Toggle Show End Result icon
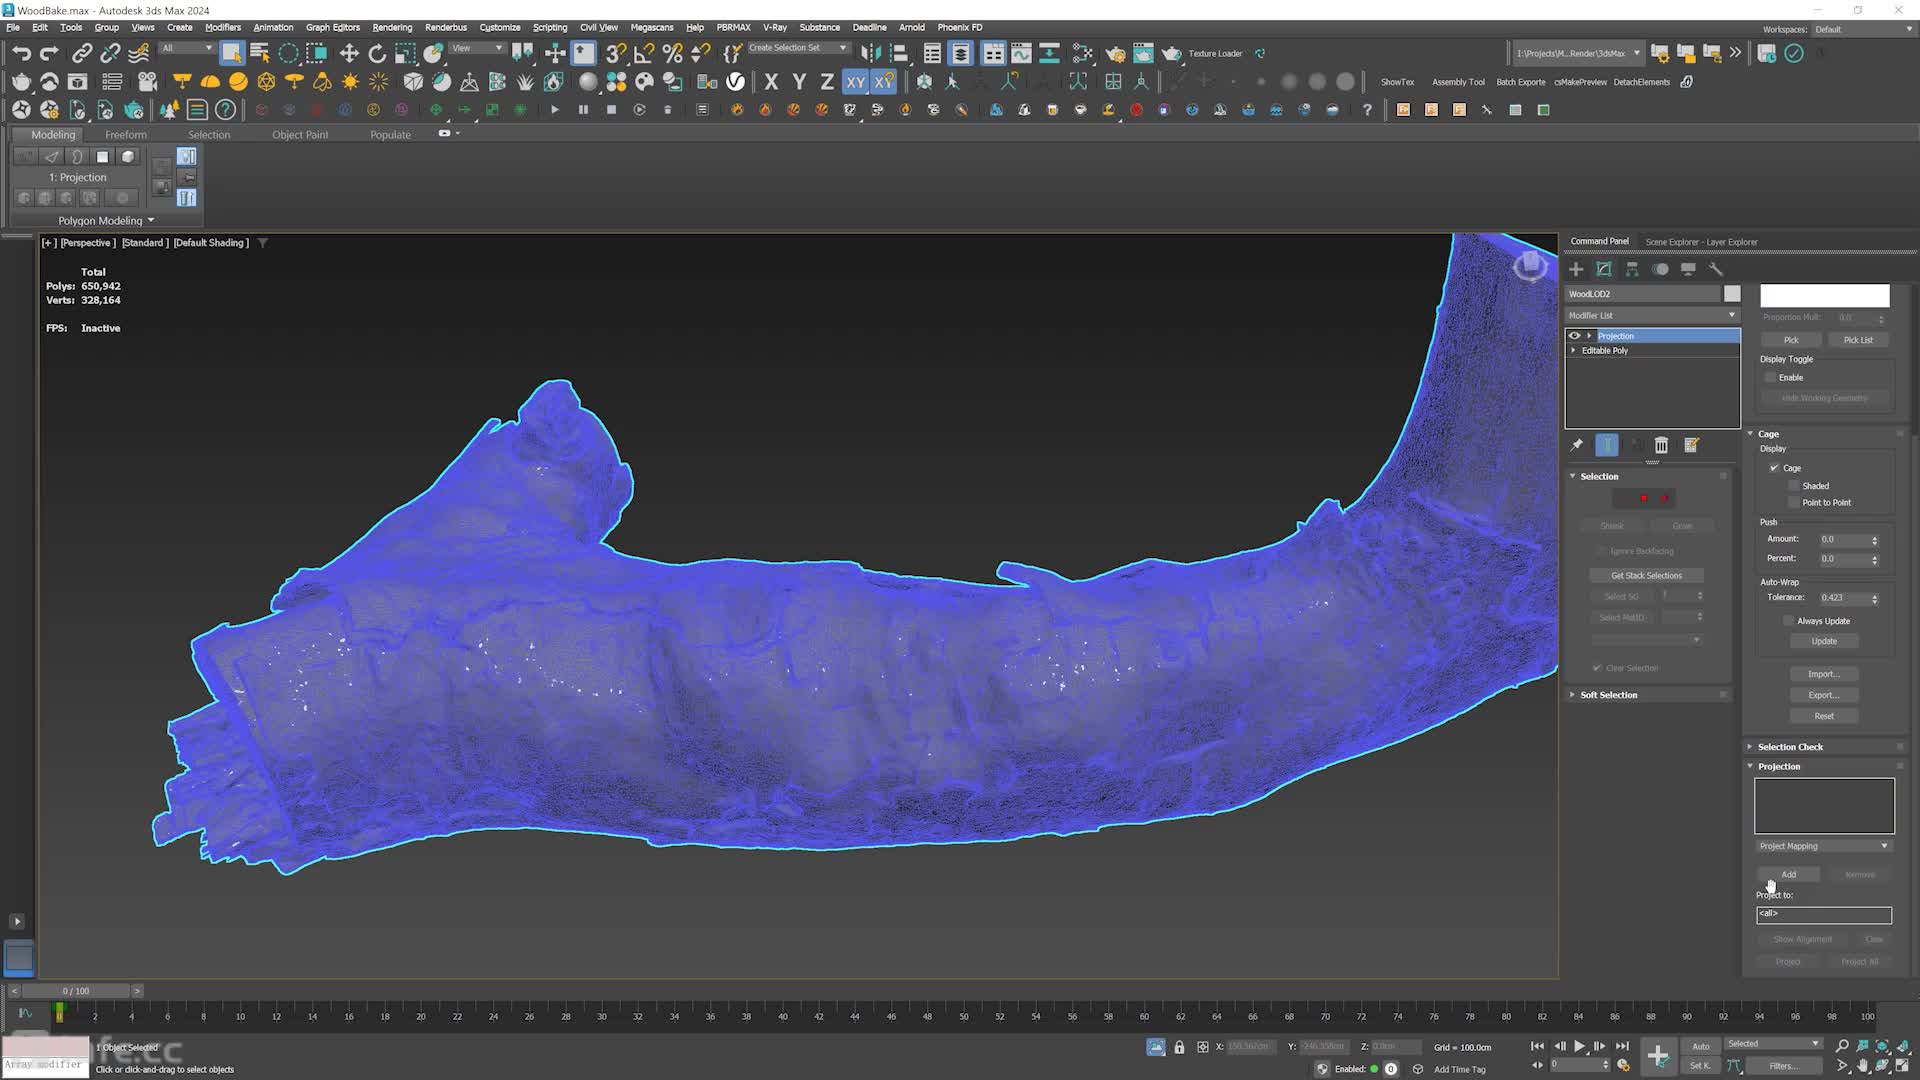Image resolution: width=1920 pixels, height=1080 pixels. tap(1607, 445)
